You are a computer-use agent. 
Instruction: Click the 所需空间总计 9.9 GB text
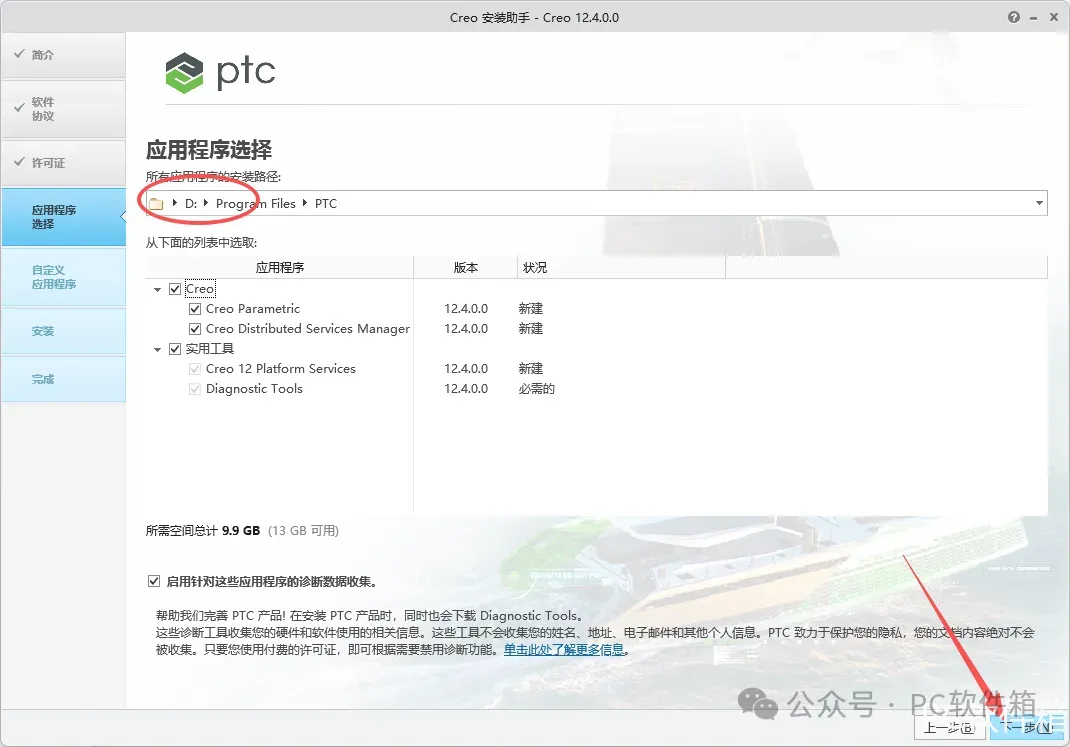(203, 531)
